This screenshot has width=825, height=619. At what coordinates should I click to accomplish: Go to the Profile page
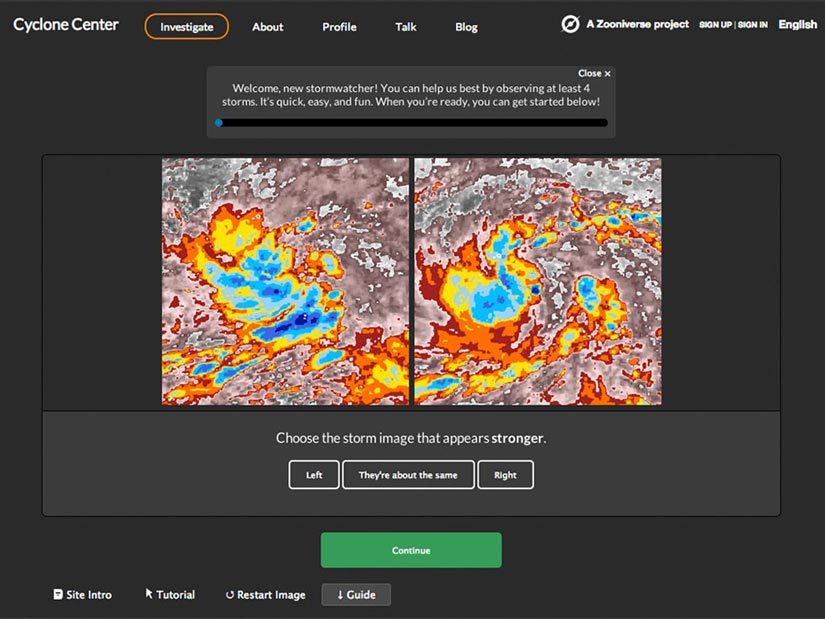(x=339, y=27)
